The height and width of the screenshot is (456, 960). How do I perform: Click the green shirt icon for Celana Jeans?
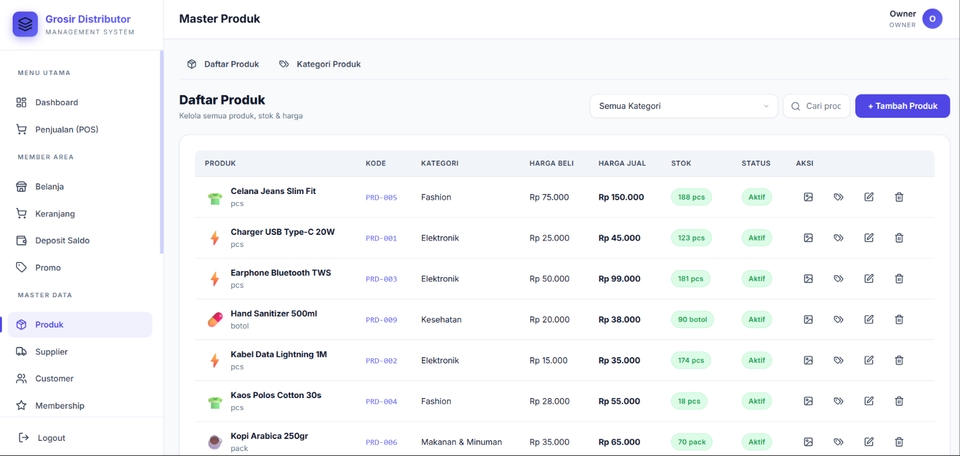[214, 198]
